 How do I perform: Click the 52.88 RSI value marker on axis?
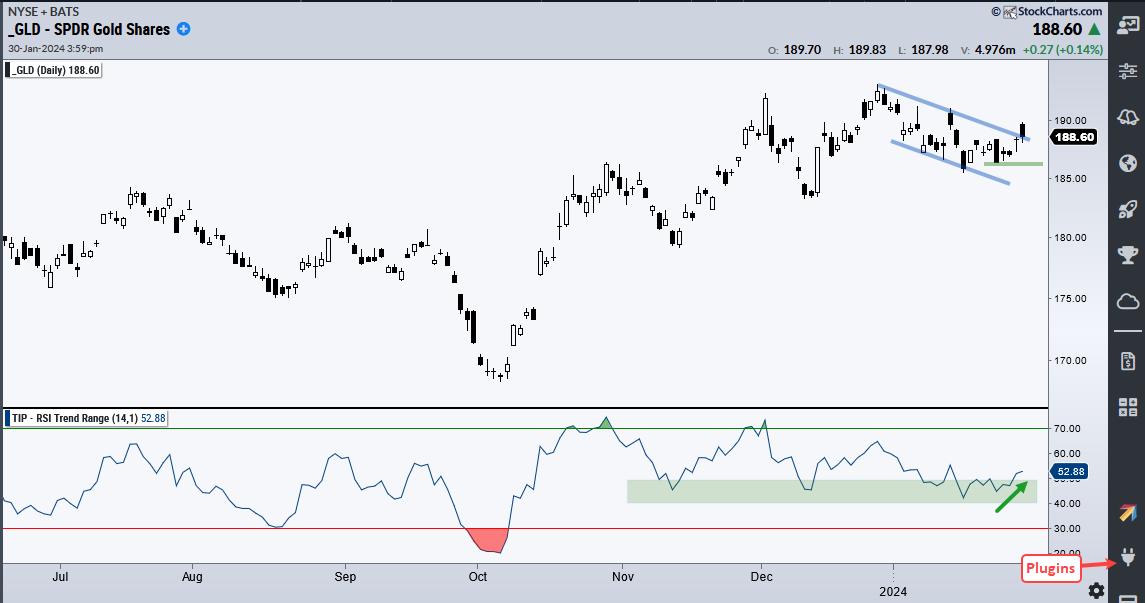pyautogui.click(x=1071, y=470)
